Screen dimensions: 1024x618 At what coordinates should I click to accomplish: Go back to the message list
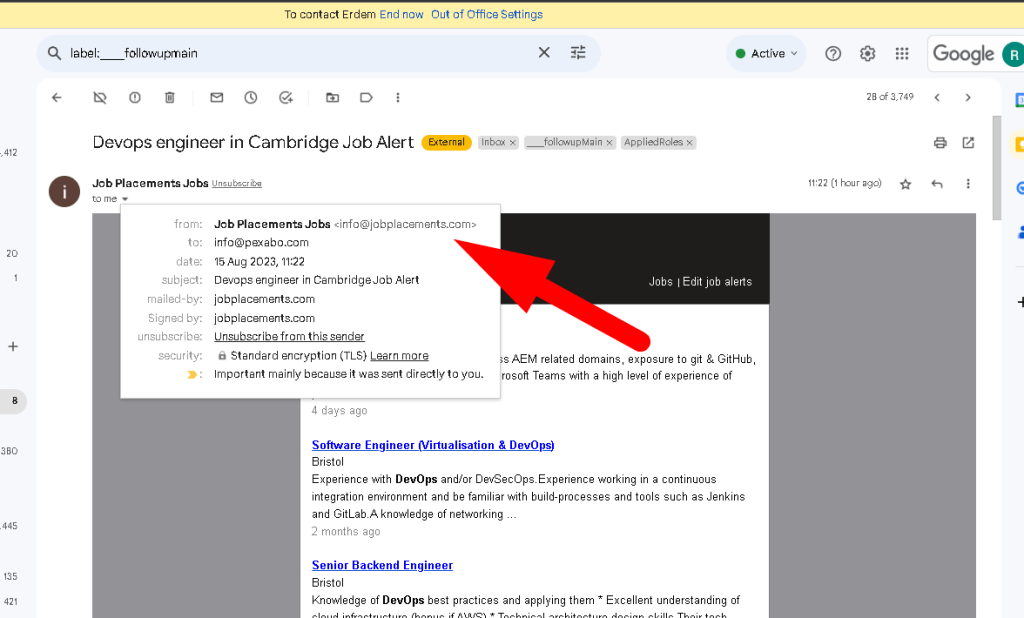point(57,97)
